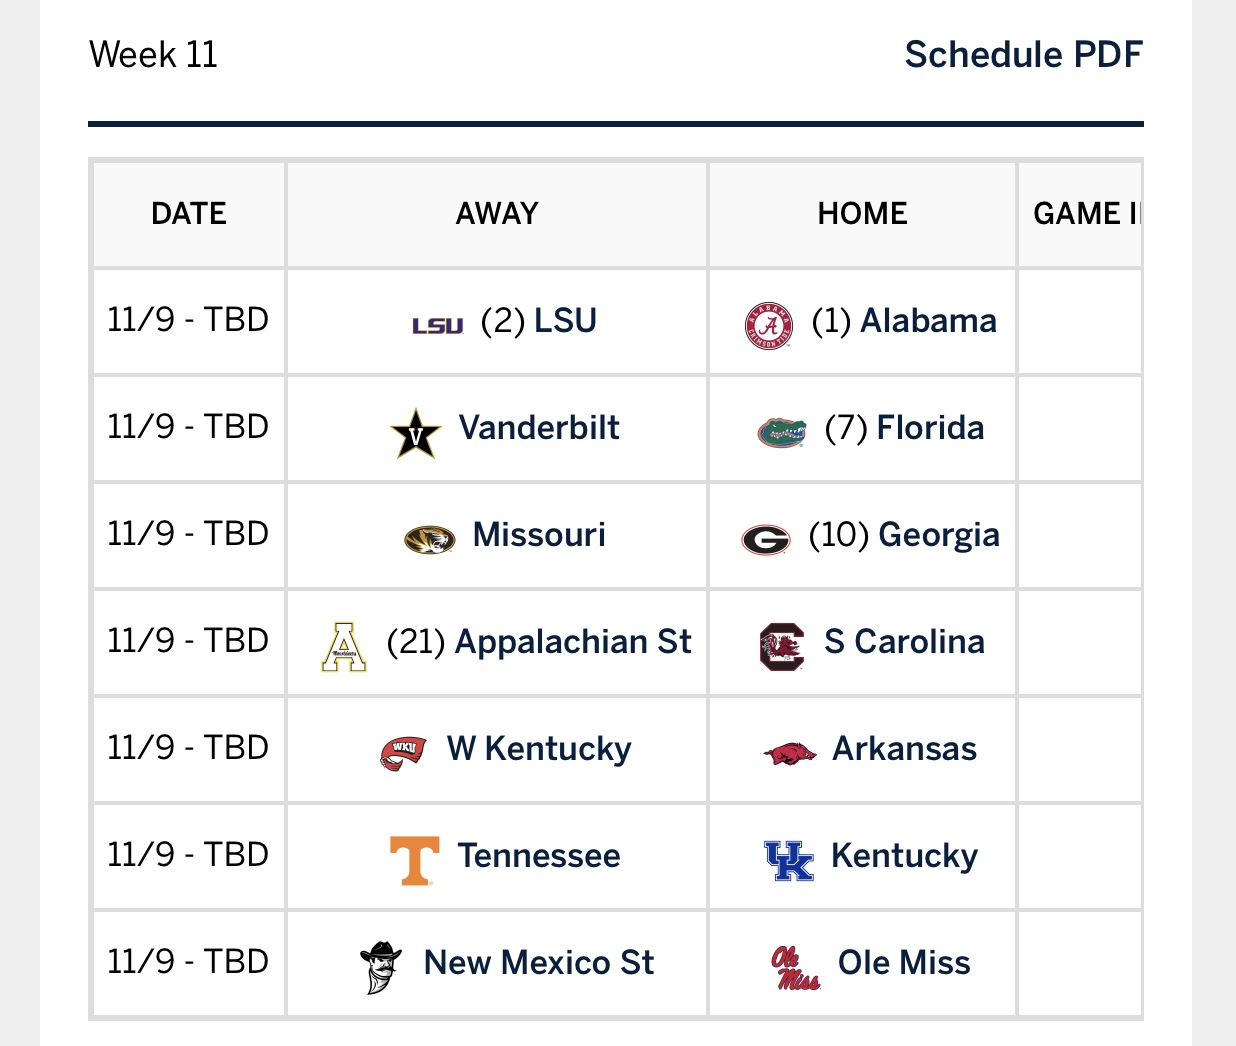Viewport: 1236px width, 1046px height.
Task: Click the New Mexico State logo
Action: tap(381, 966)
